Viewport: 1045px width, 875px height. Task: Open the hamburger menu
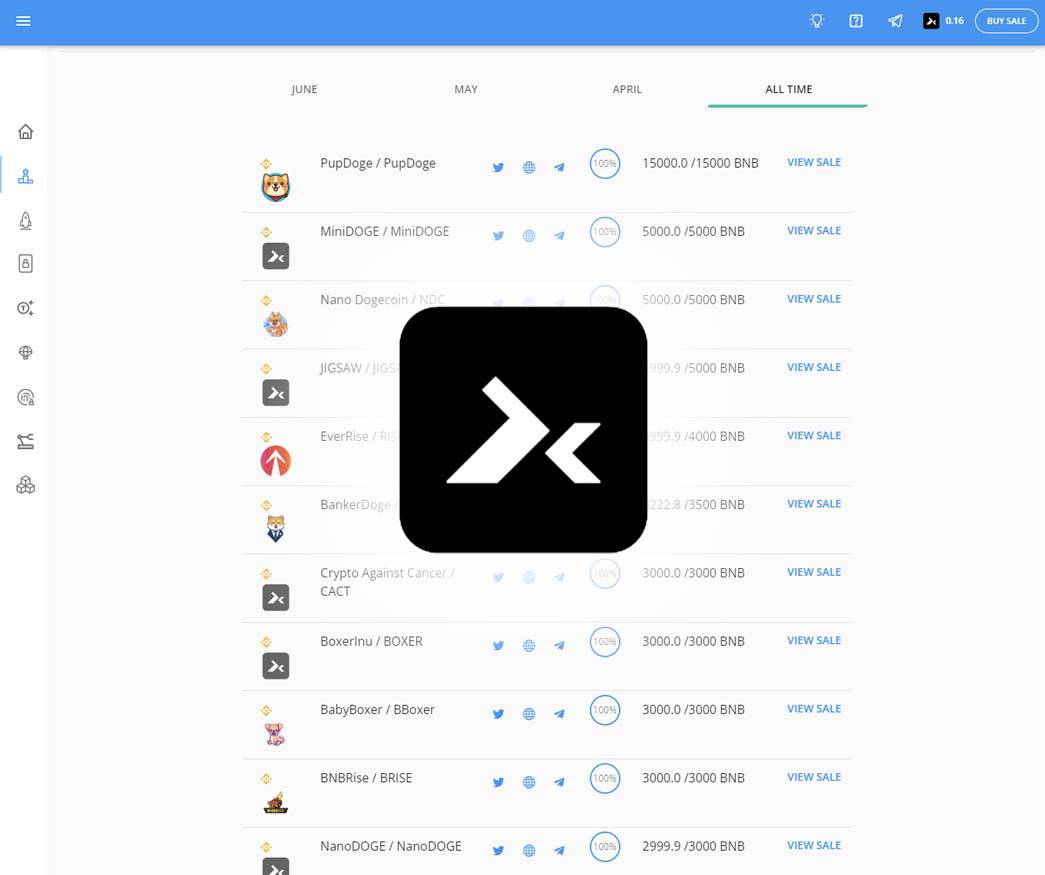point(23,21)
